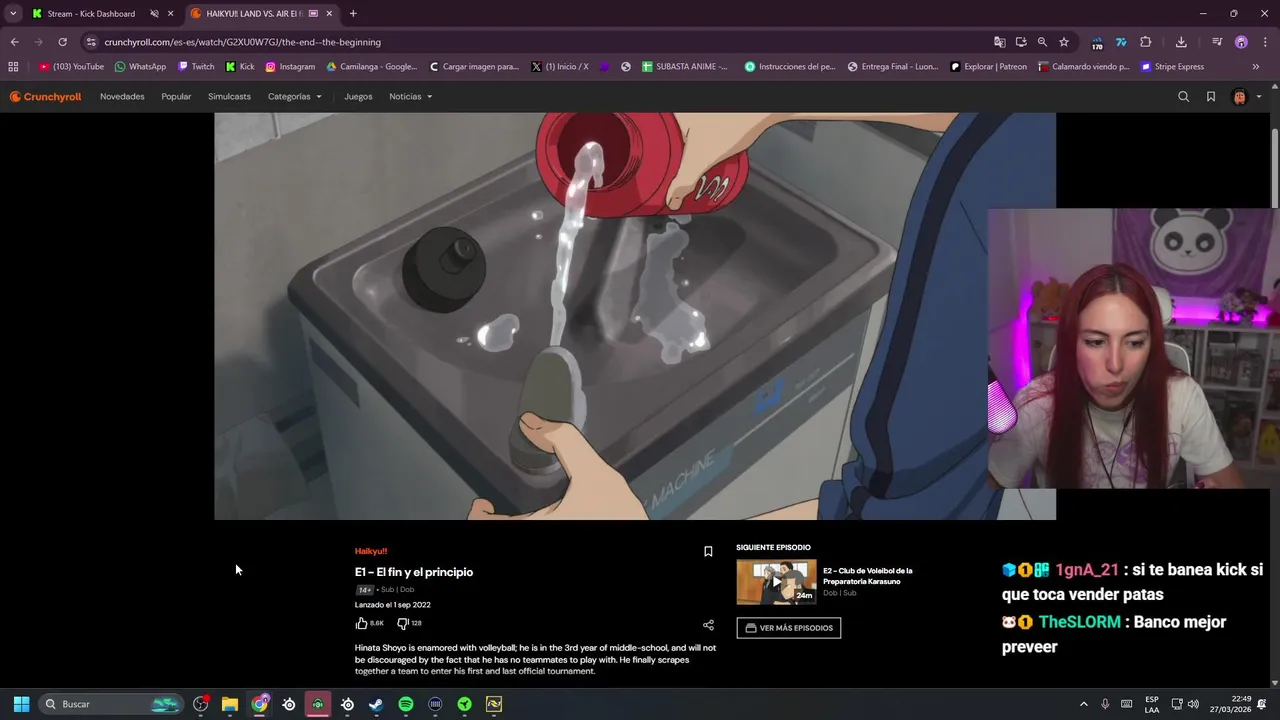1280x720 pixels.
Task: Open the Simulcasts menu item
Action: pos(229,97)
